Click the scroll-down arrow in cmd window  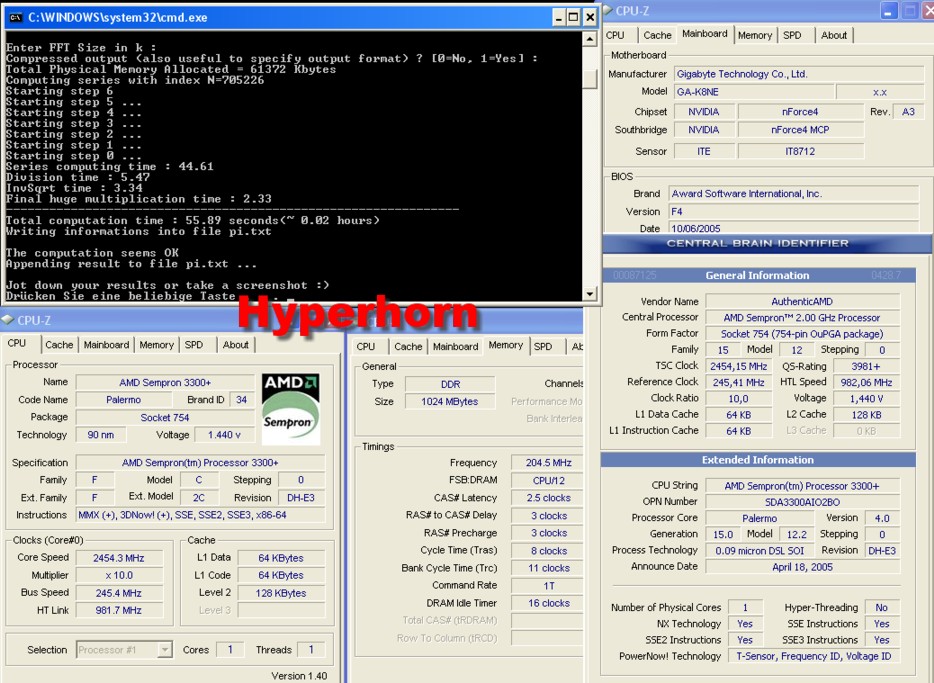[x=589, y=294]
